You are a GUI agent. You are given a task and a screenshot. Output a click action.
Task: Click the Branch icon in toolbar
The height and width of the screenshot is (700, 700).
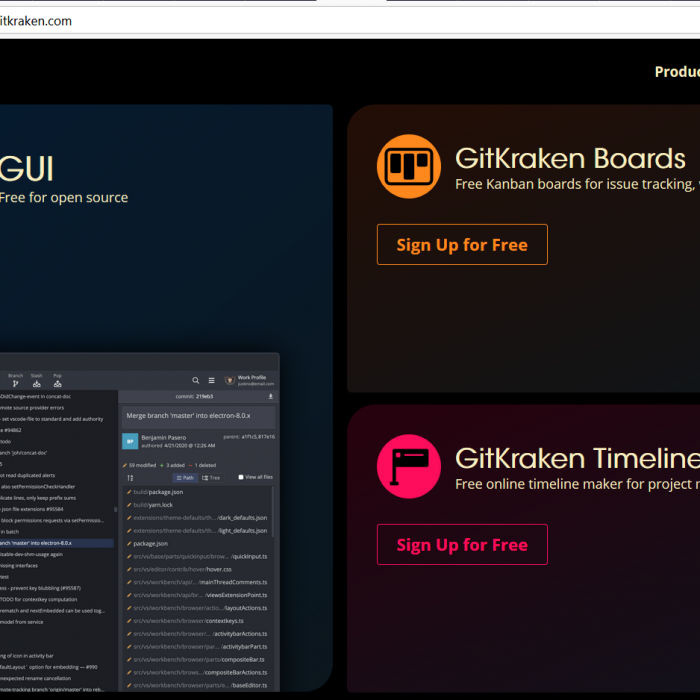point(15,382)
